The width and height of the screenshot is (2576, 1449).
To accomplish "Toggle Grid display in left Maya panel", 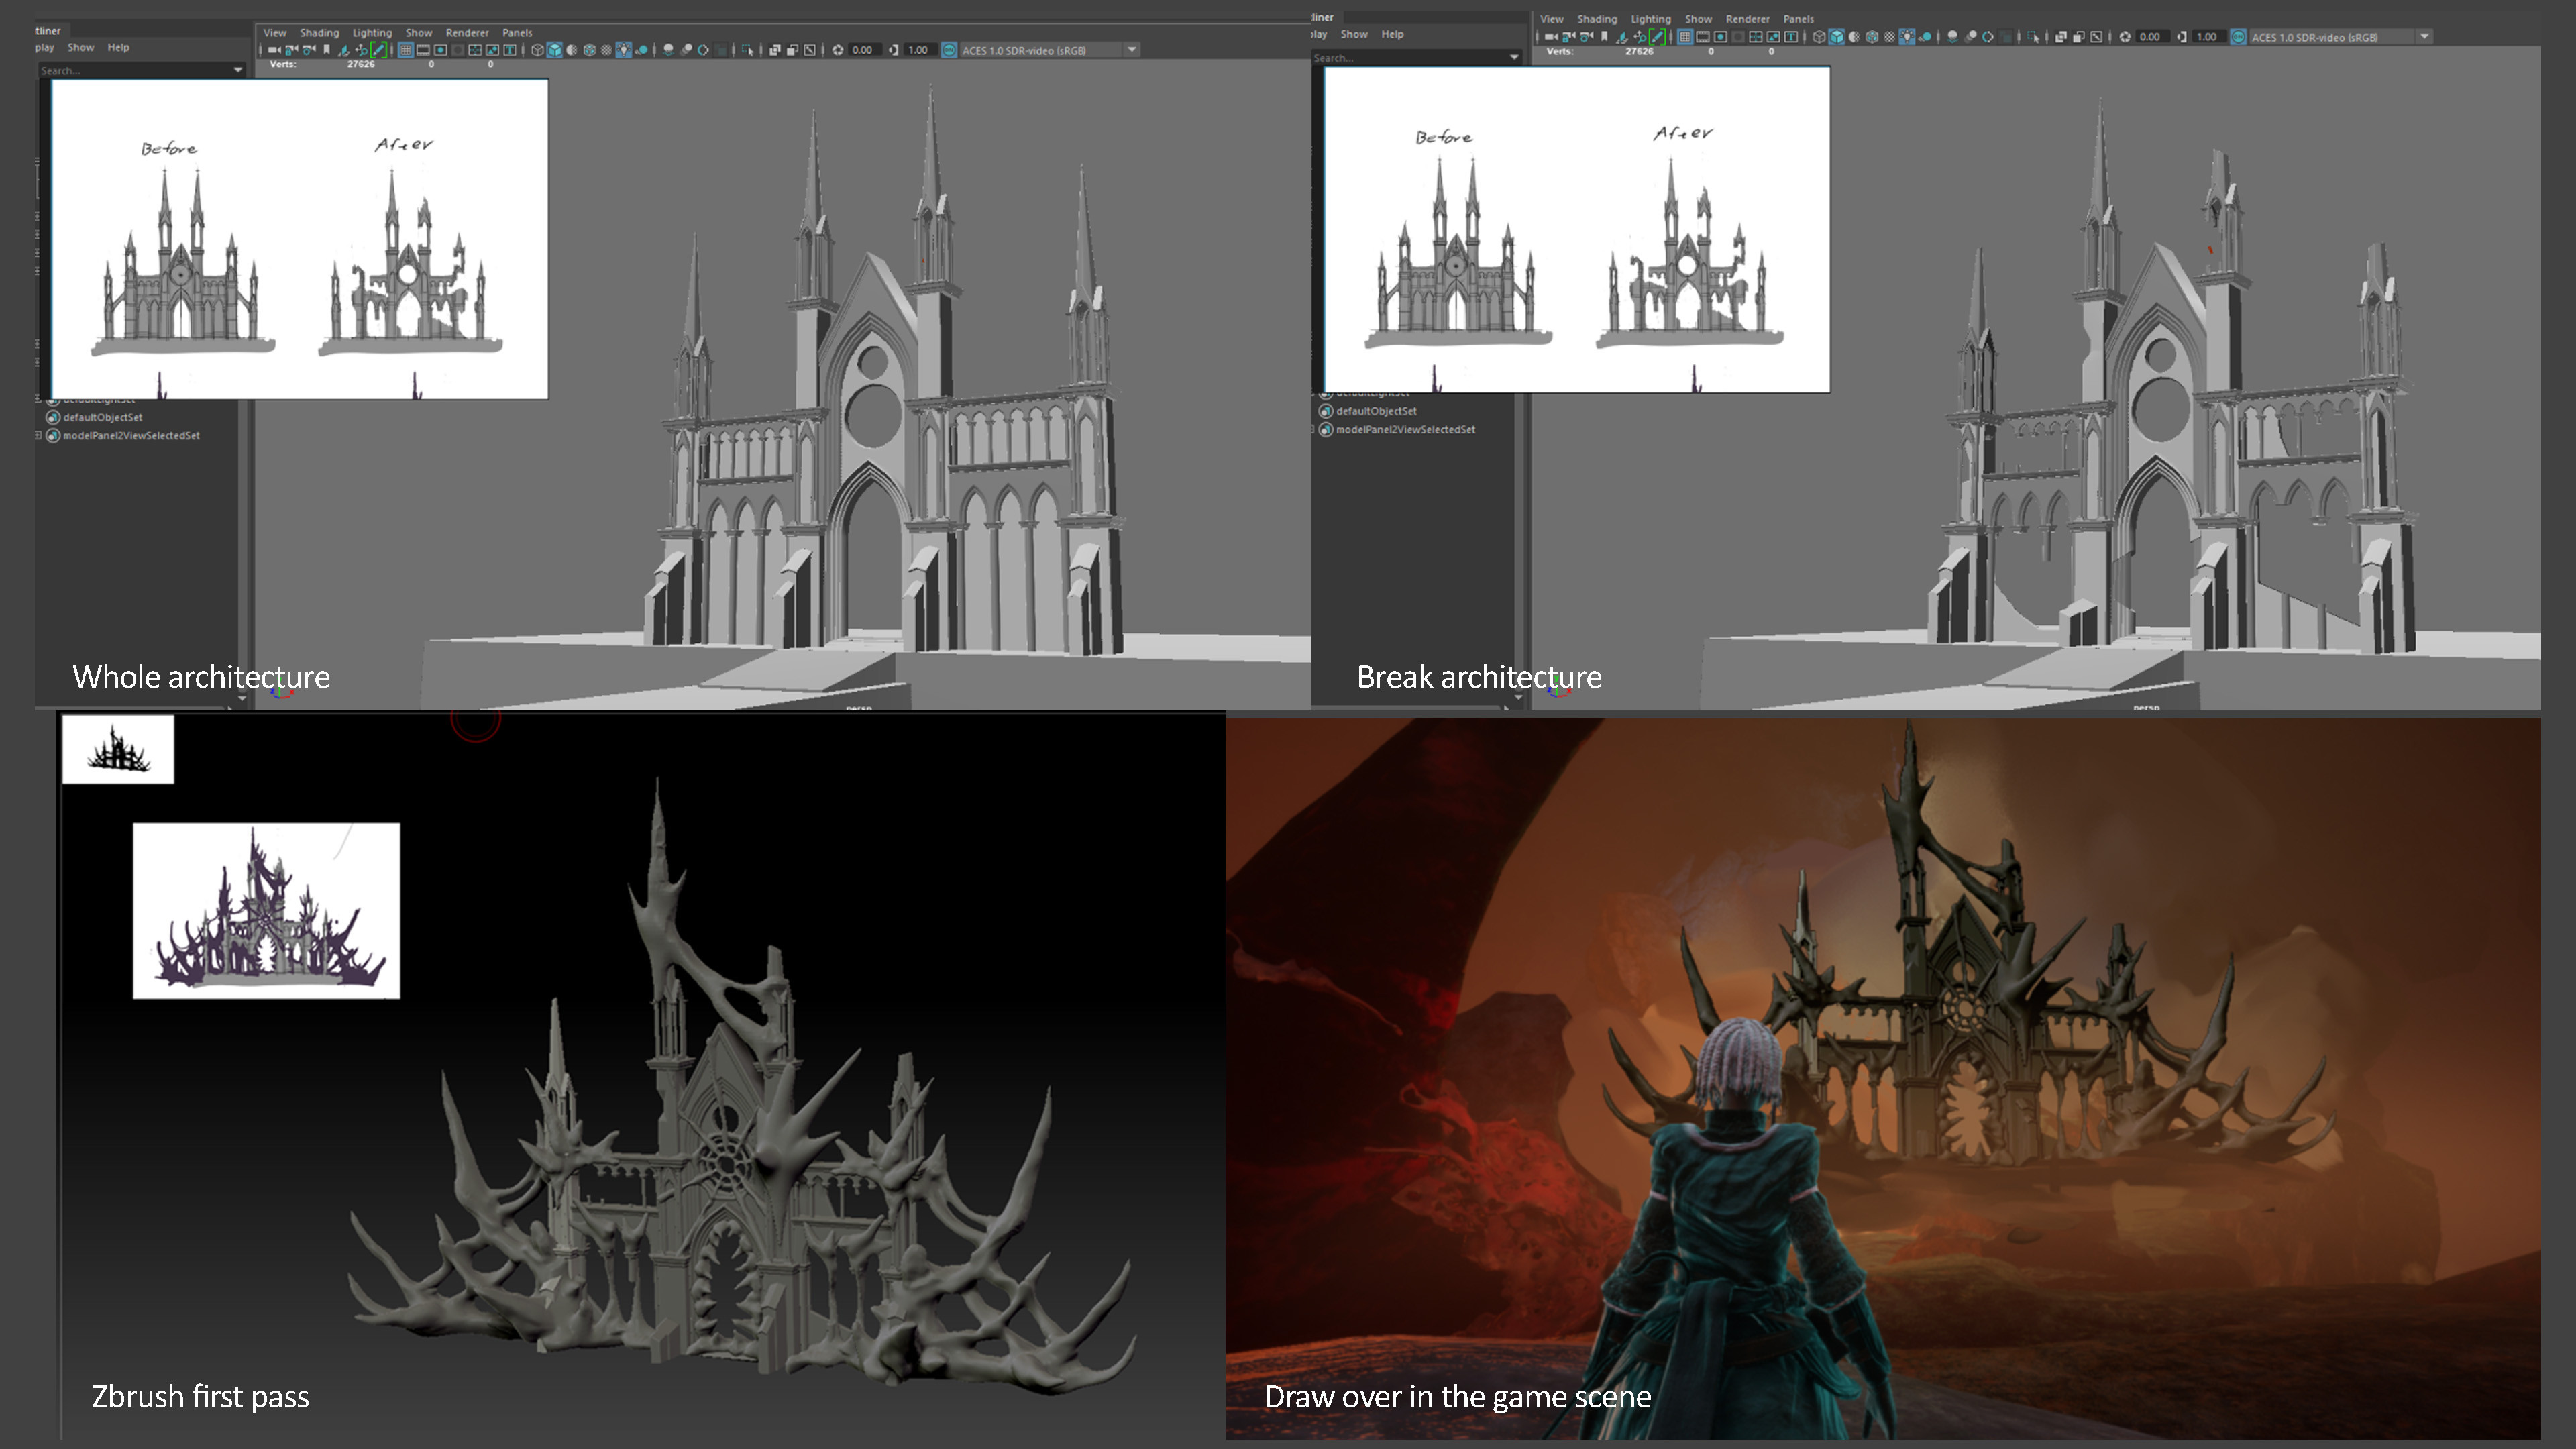I will pyautogui.click(x=406, y=50).
